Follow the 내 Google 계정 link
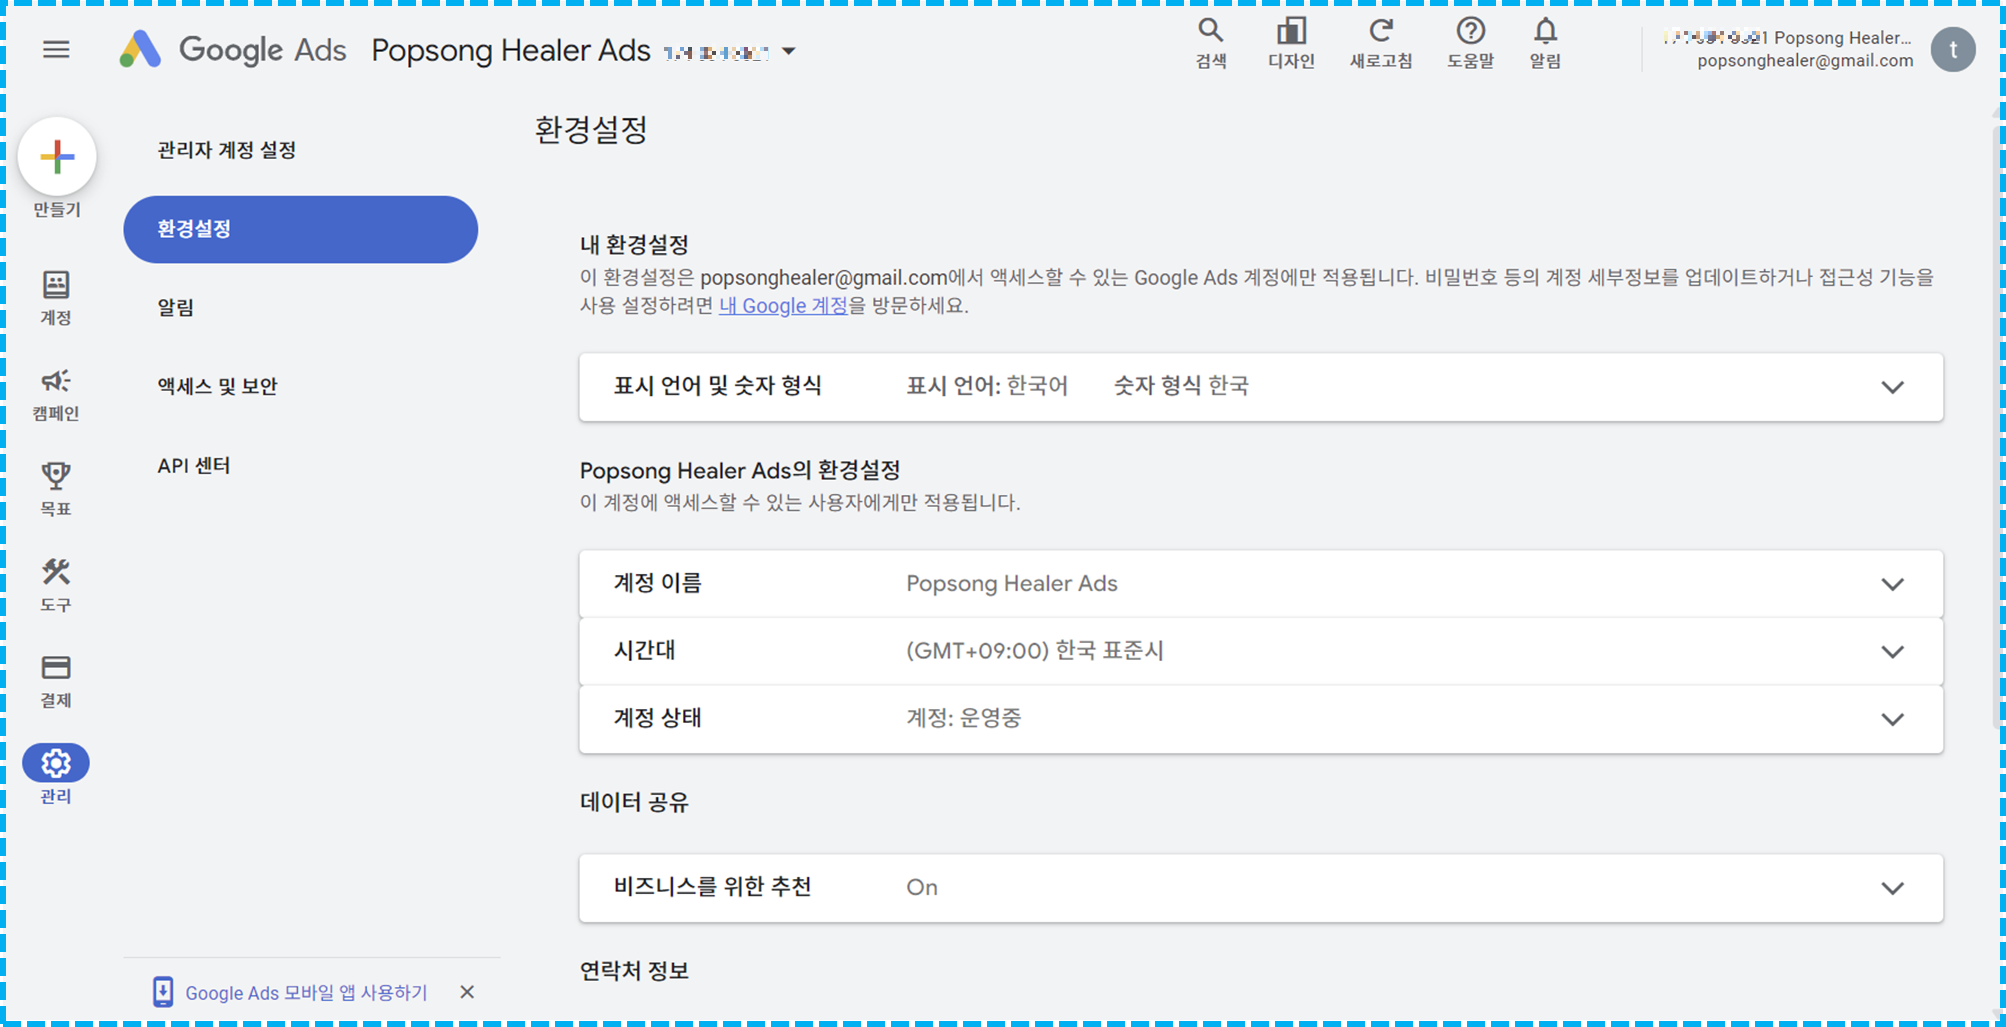The width and height of the screenshot is (2006, 1027). click(783, 305)
